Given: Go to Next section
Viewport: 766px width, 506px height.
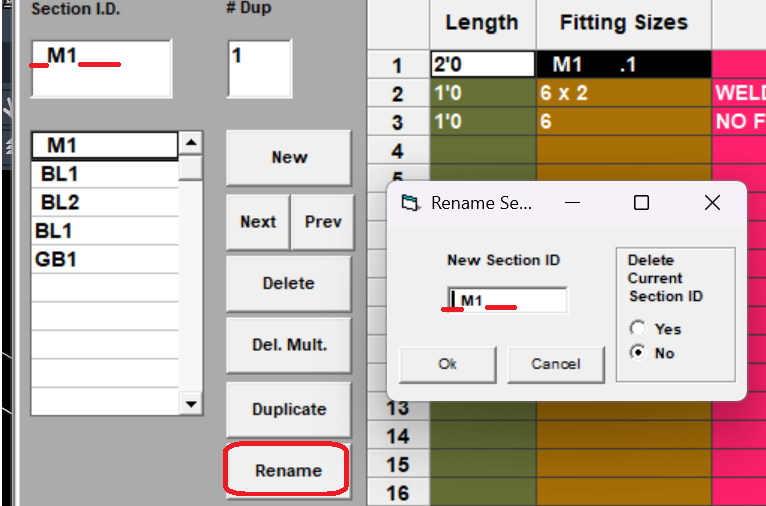Looking at the screenshot, I should 258,221.
